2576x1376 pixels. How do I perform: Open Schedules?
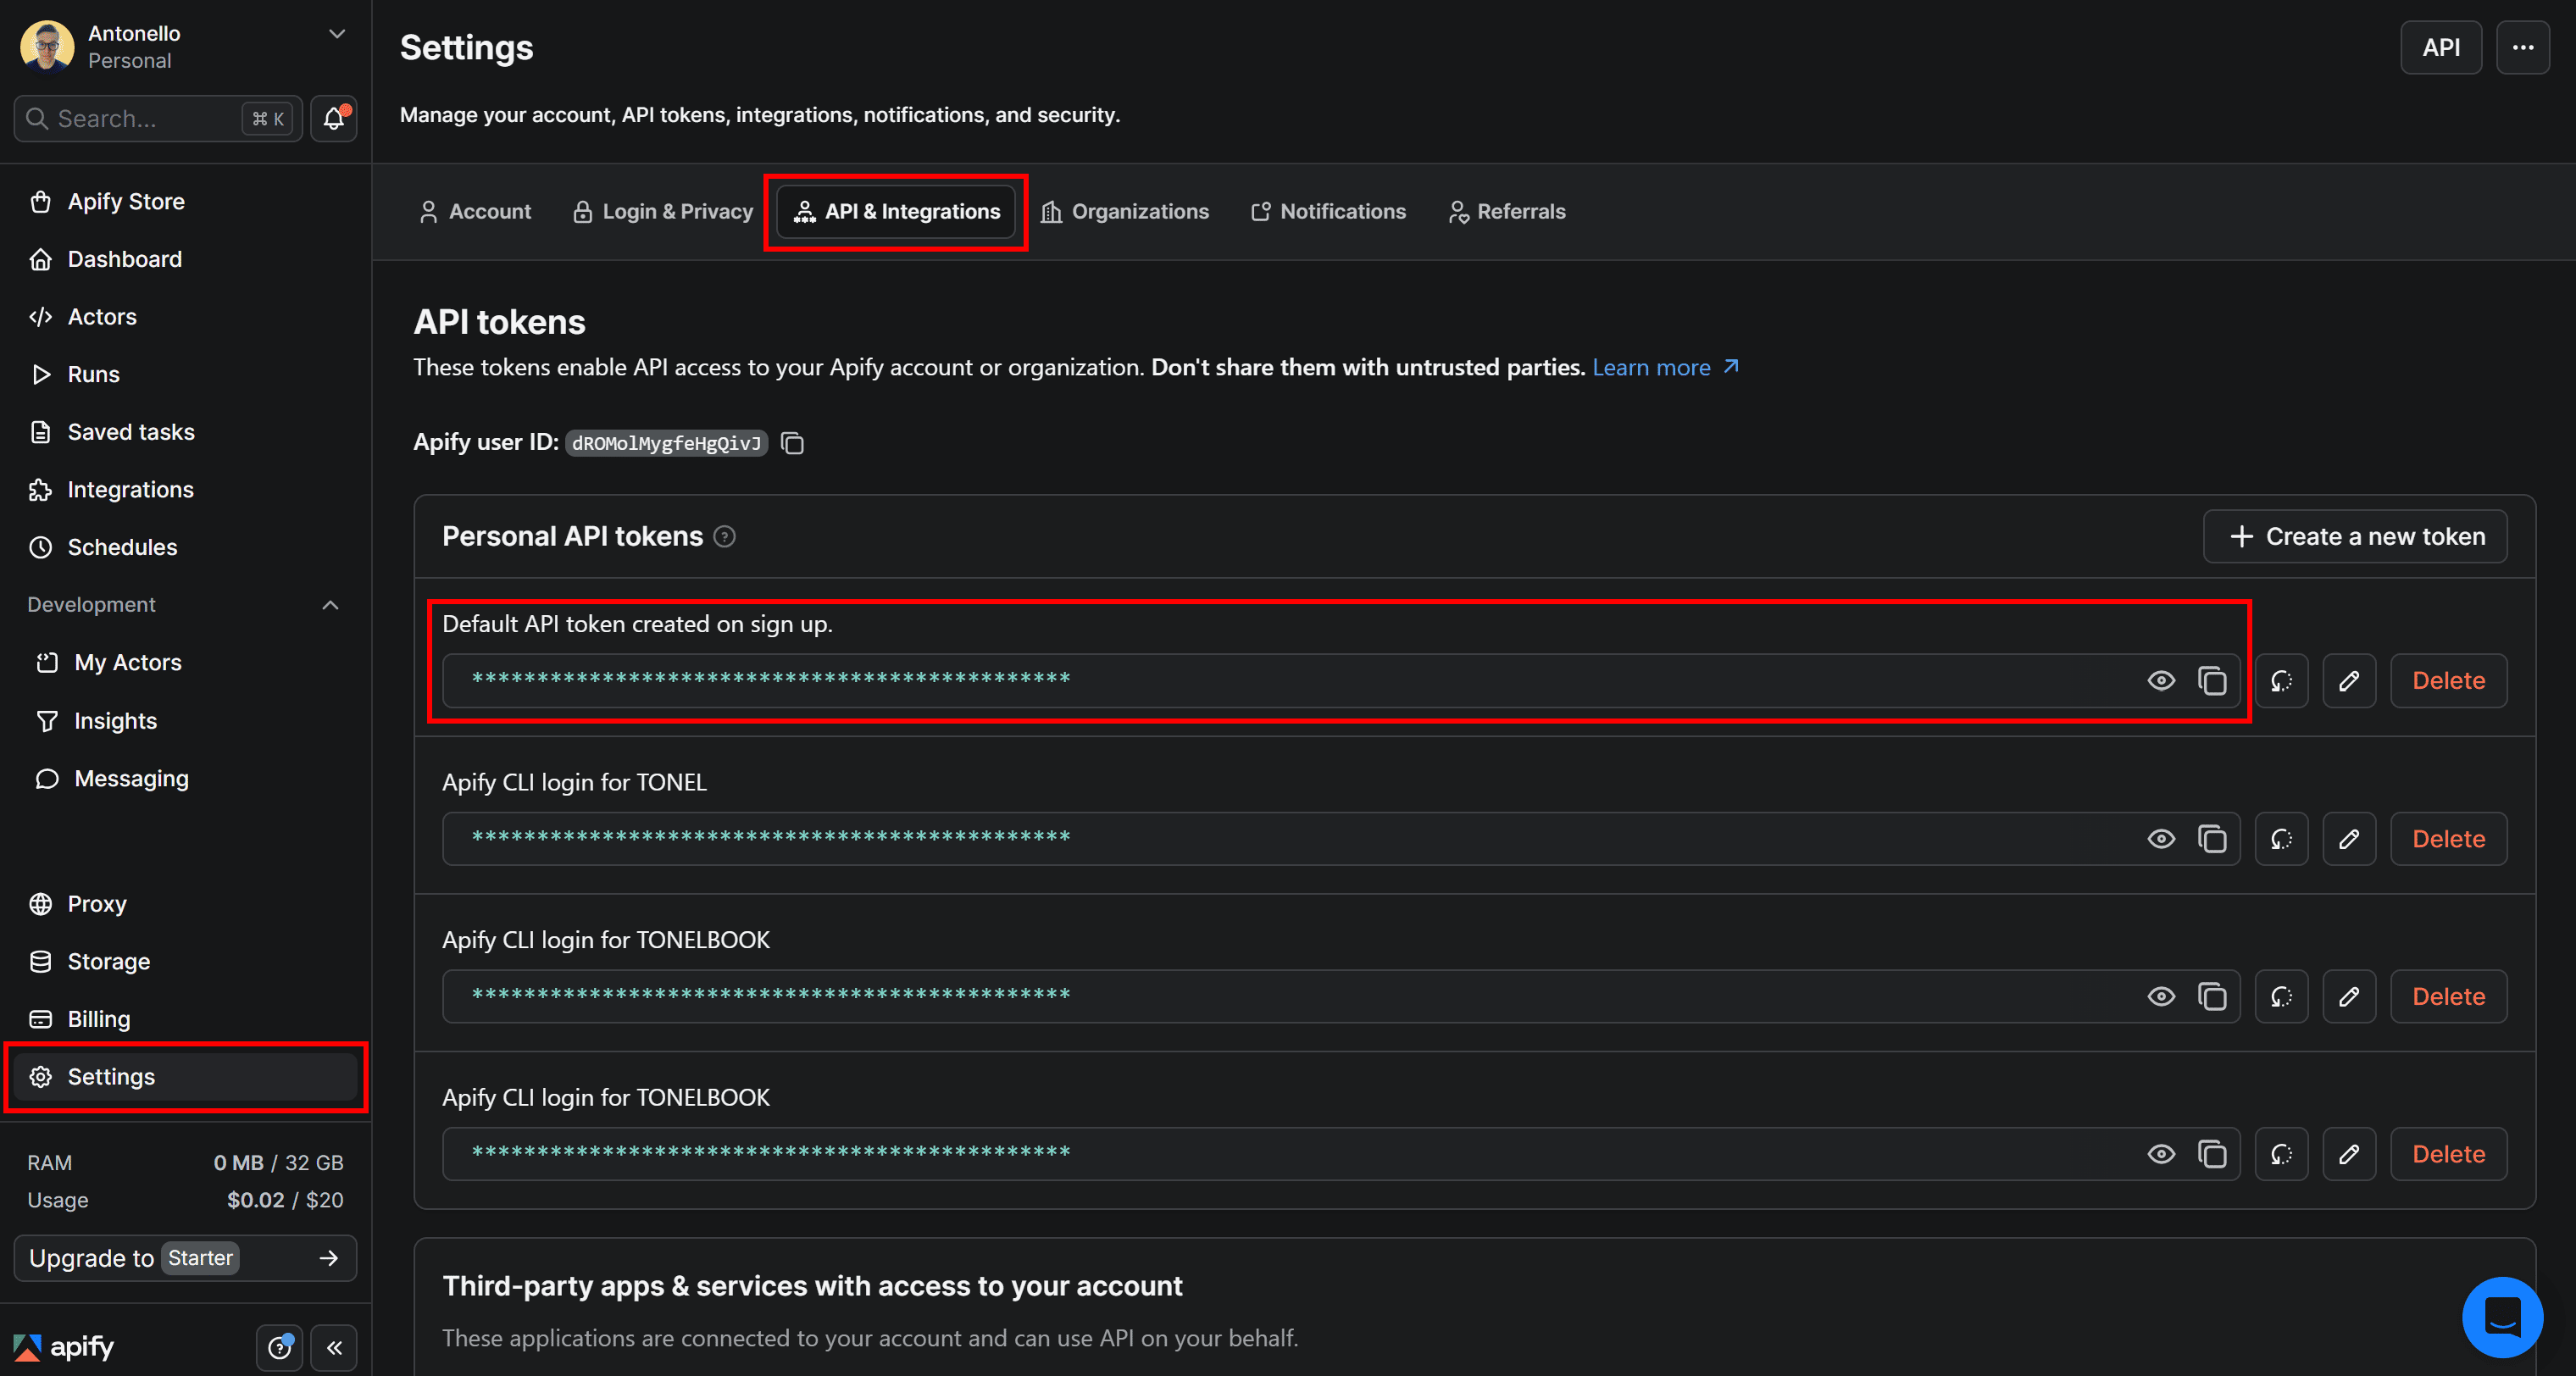pos(185,547)
